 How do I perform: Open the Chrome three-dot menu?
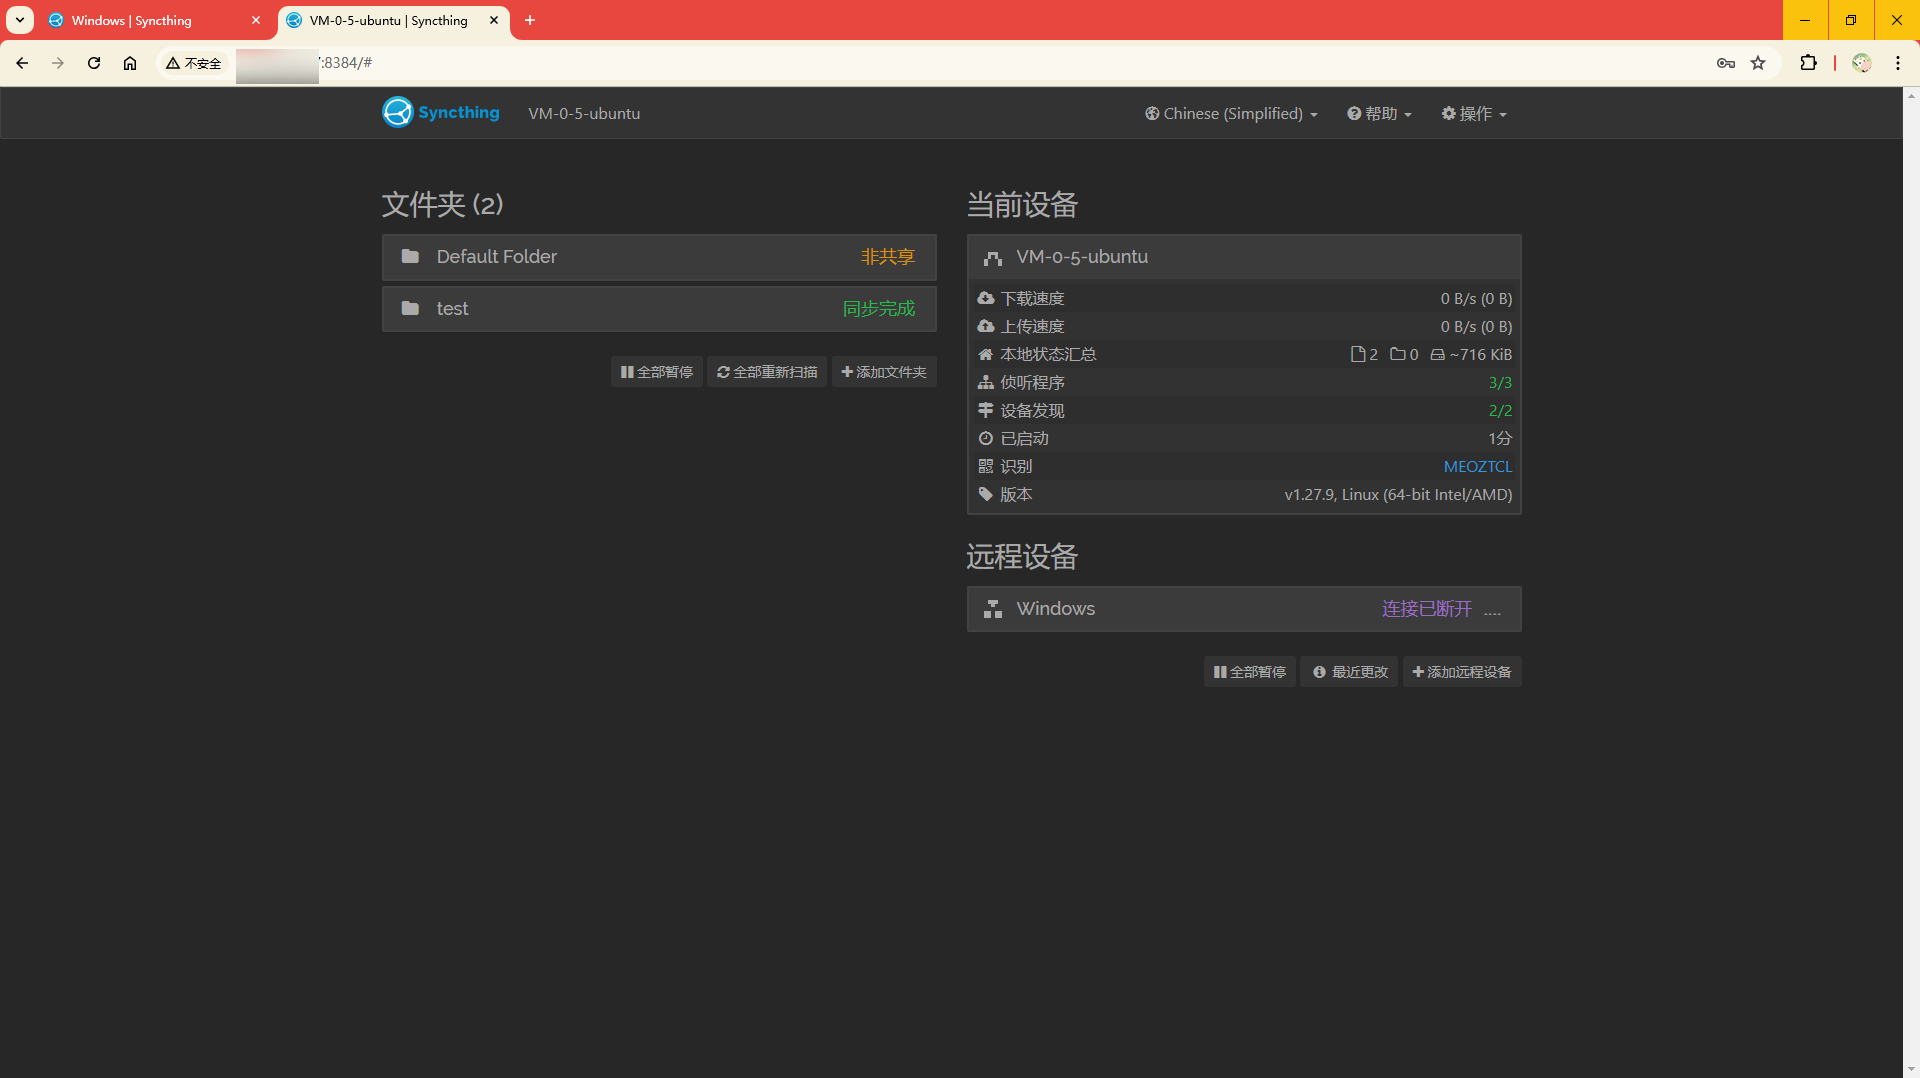1898,63
